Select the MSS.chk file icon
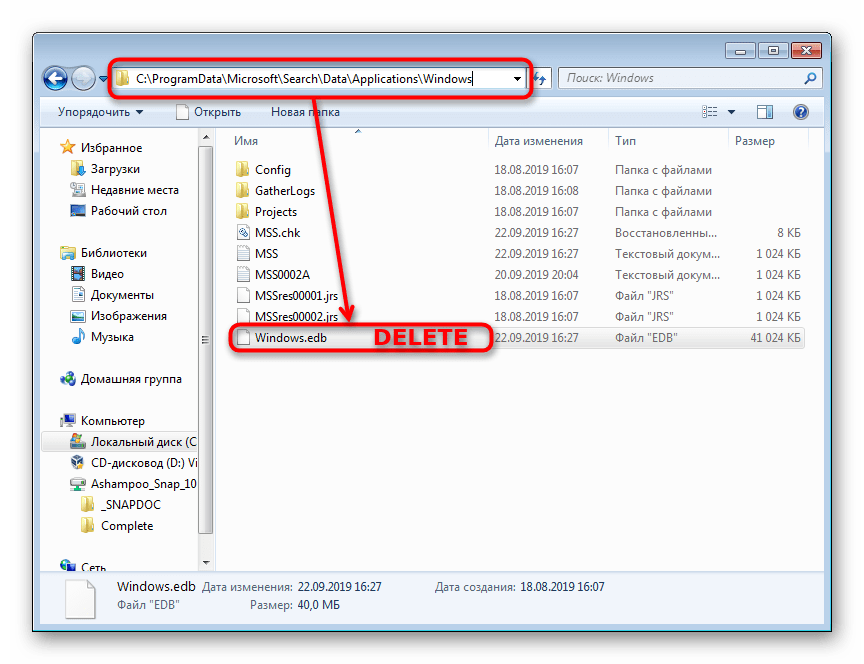 (242, 233)
